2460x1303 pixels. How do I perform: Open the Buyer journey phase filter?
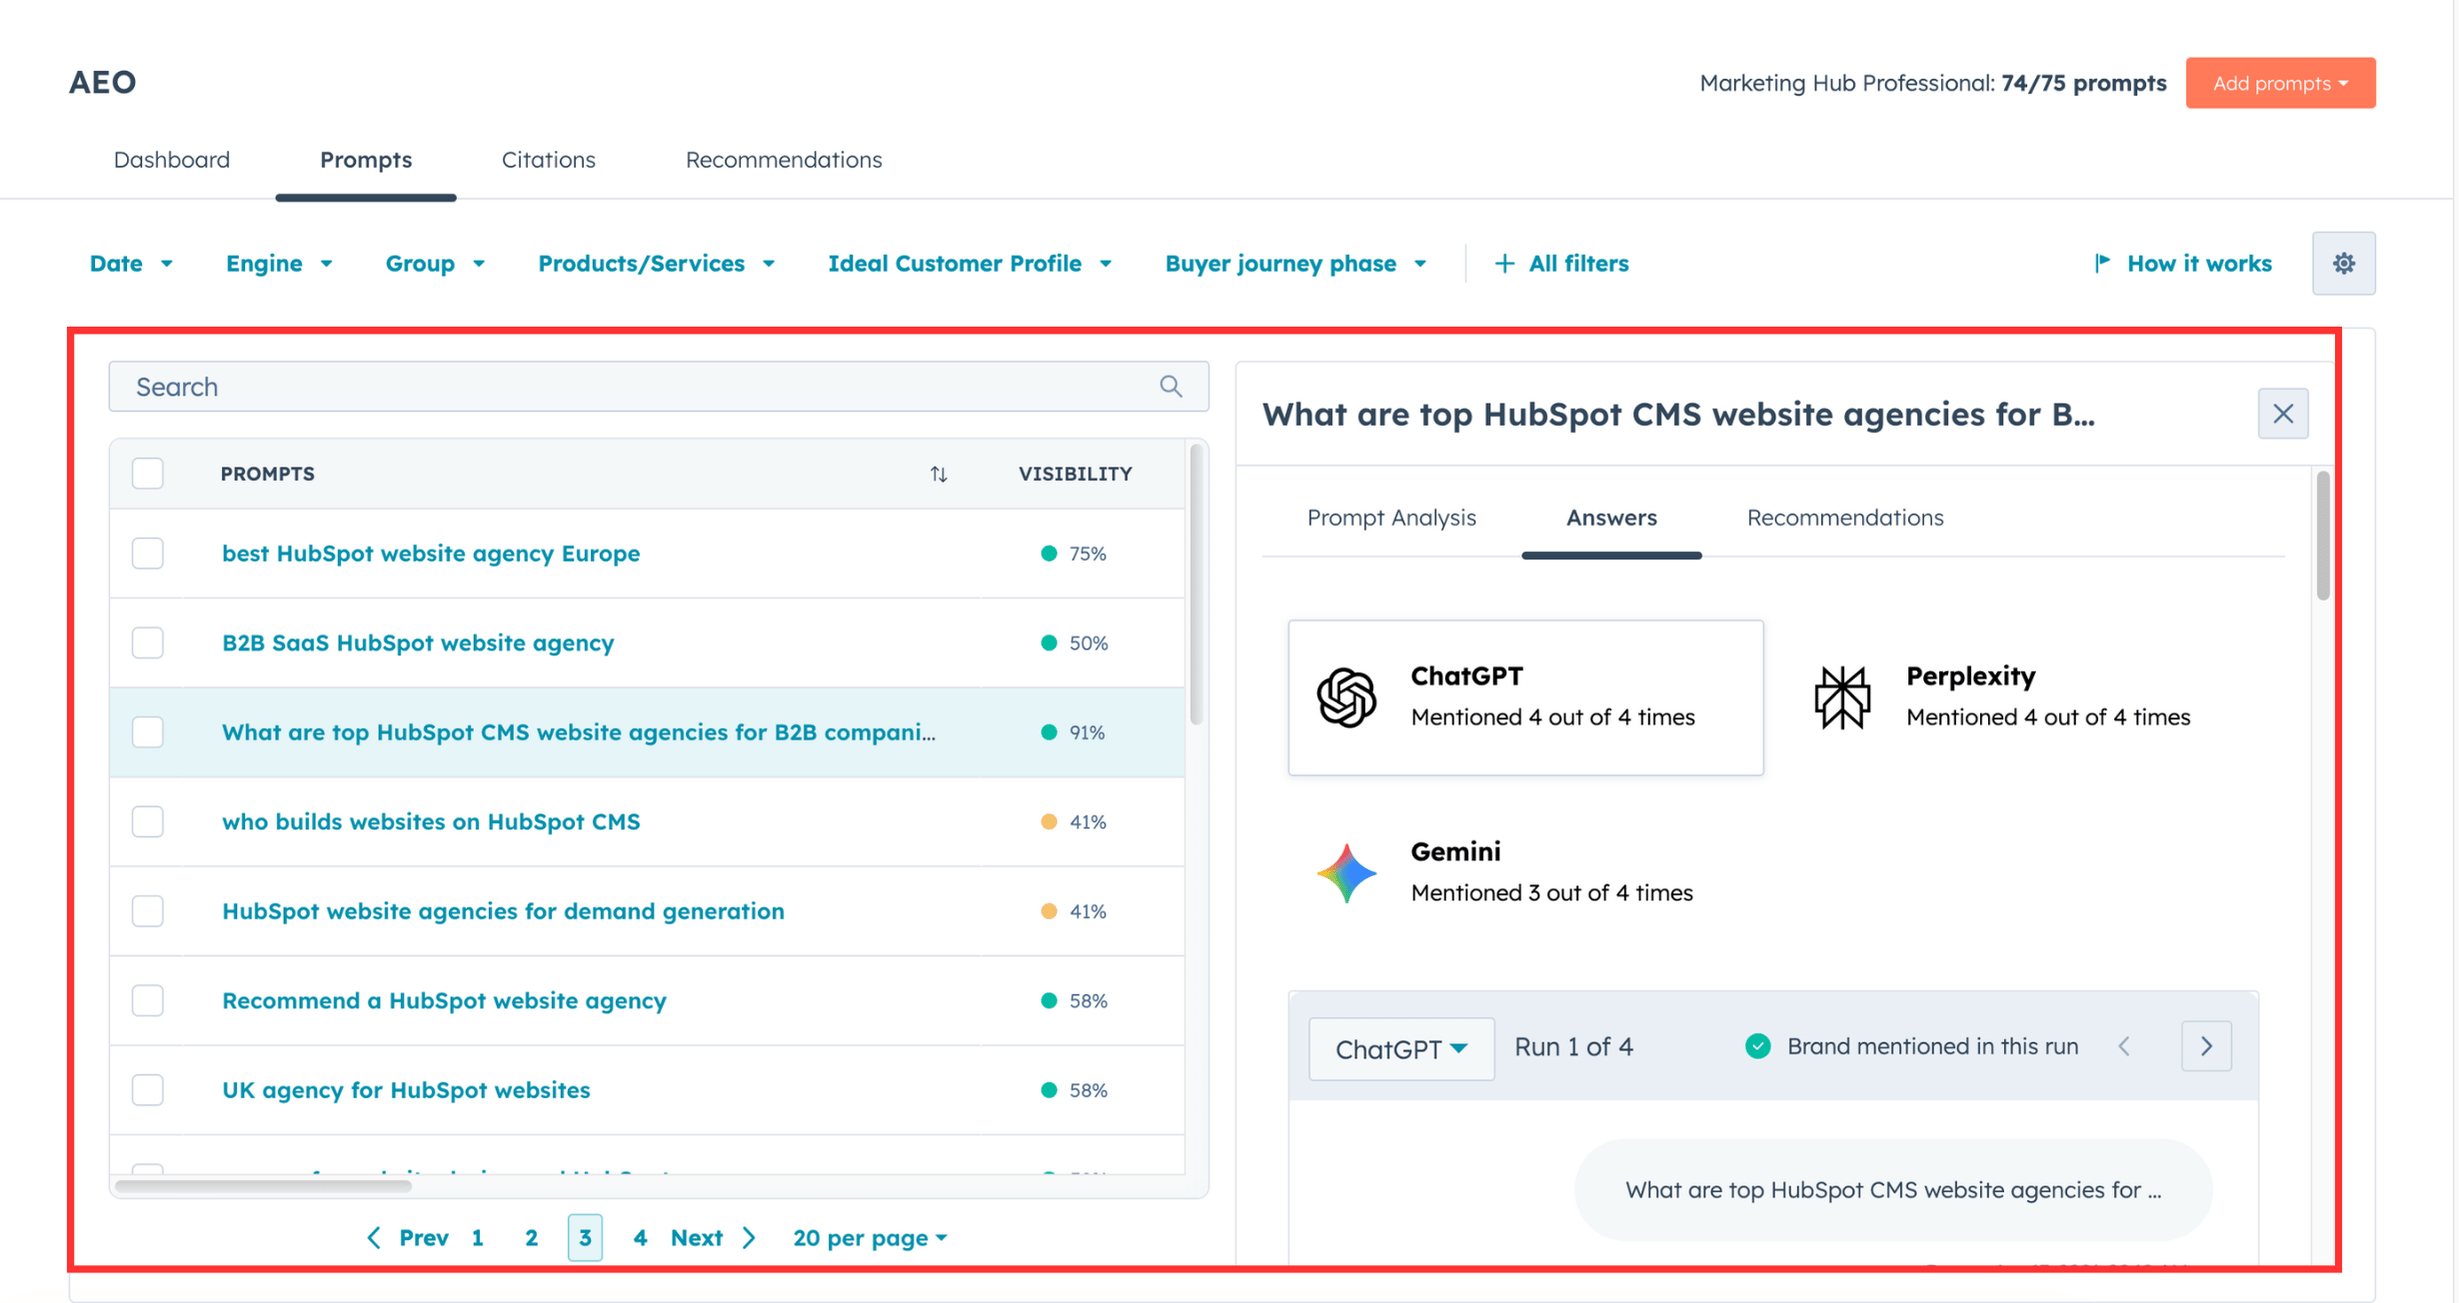tap(1295, 263)
